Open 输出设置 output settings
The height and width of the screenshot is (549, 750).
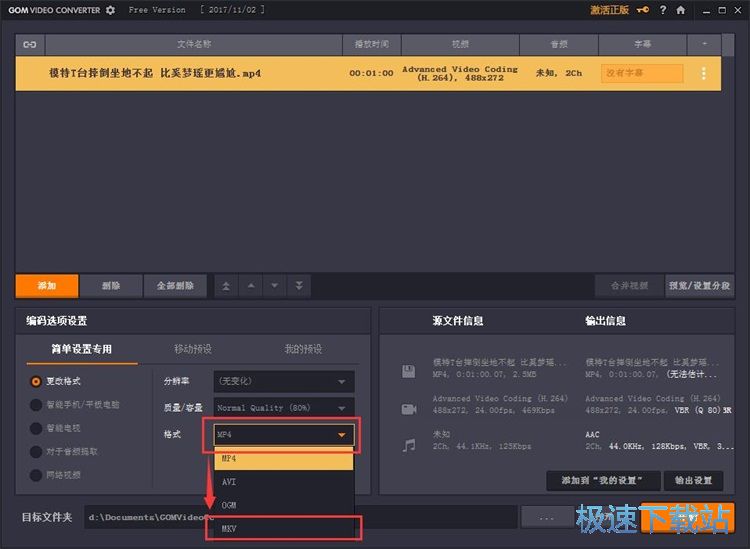click(694, 481)
